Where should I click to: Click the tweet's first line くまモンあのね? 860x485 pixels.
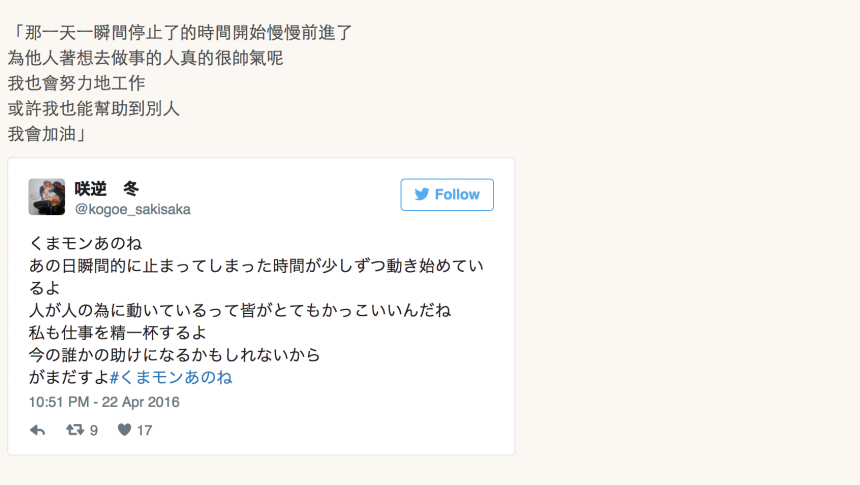tap(85, 243)
